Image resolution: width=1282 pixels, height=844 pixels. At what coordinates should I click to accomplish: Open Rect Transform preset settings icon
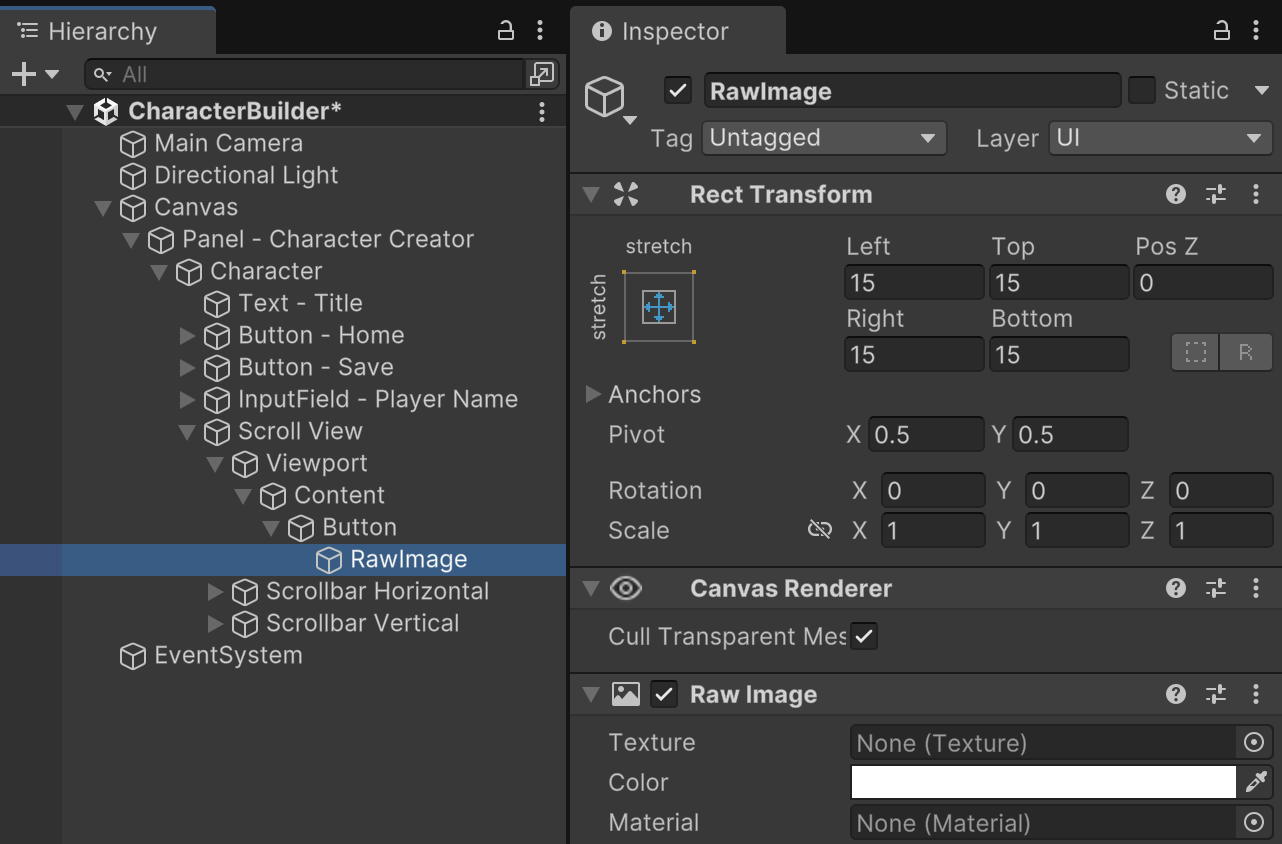[x=1216, y=195]
